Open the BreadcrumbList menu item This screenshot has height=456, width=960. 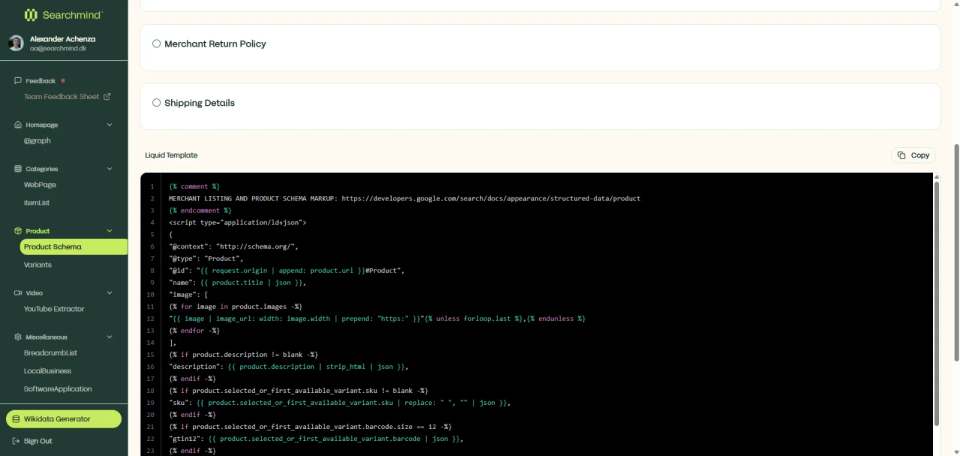[50, 353]
